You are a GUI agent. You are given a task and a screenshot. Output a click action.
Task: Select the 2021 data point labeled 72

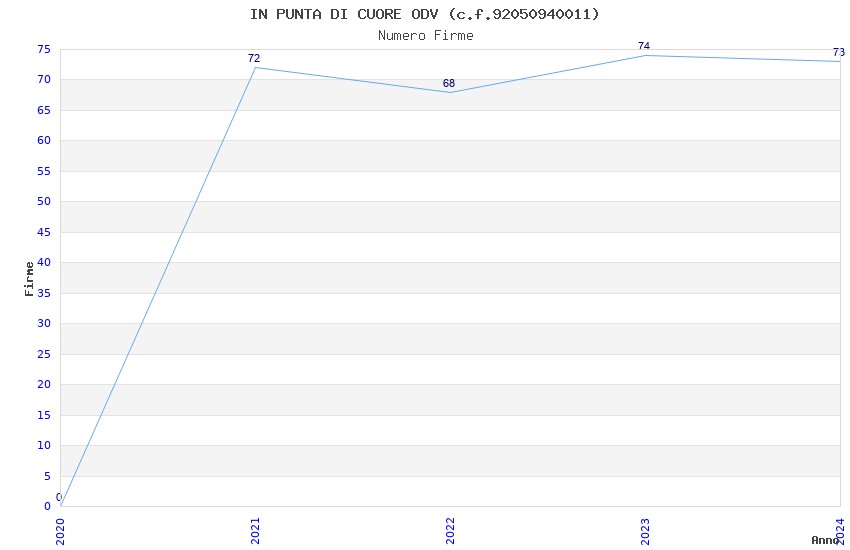[x=255, y=68]
